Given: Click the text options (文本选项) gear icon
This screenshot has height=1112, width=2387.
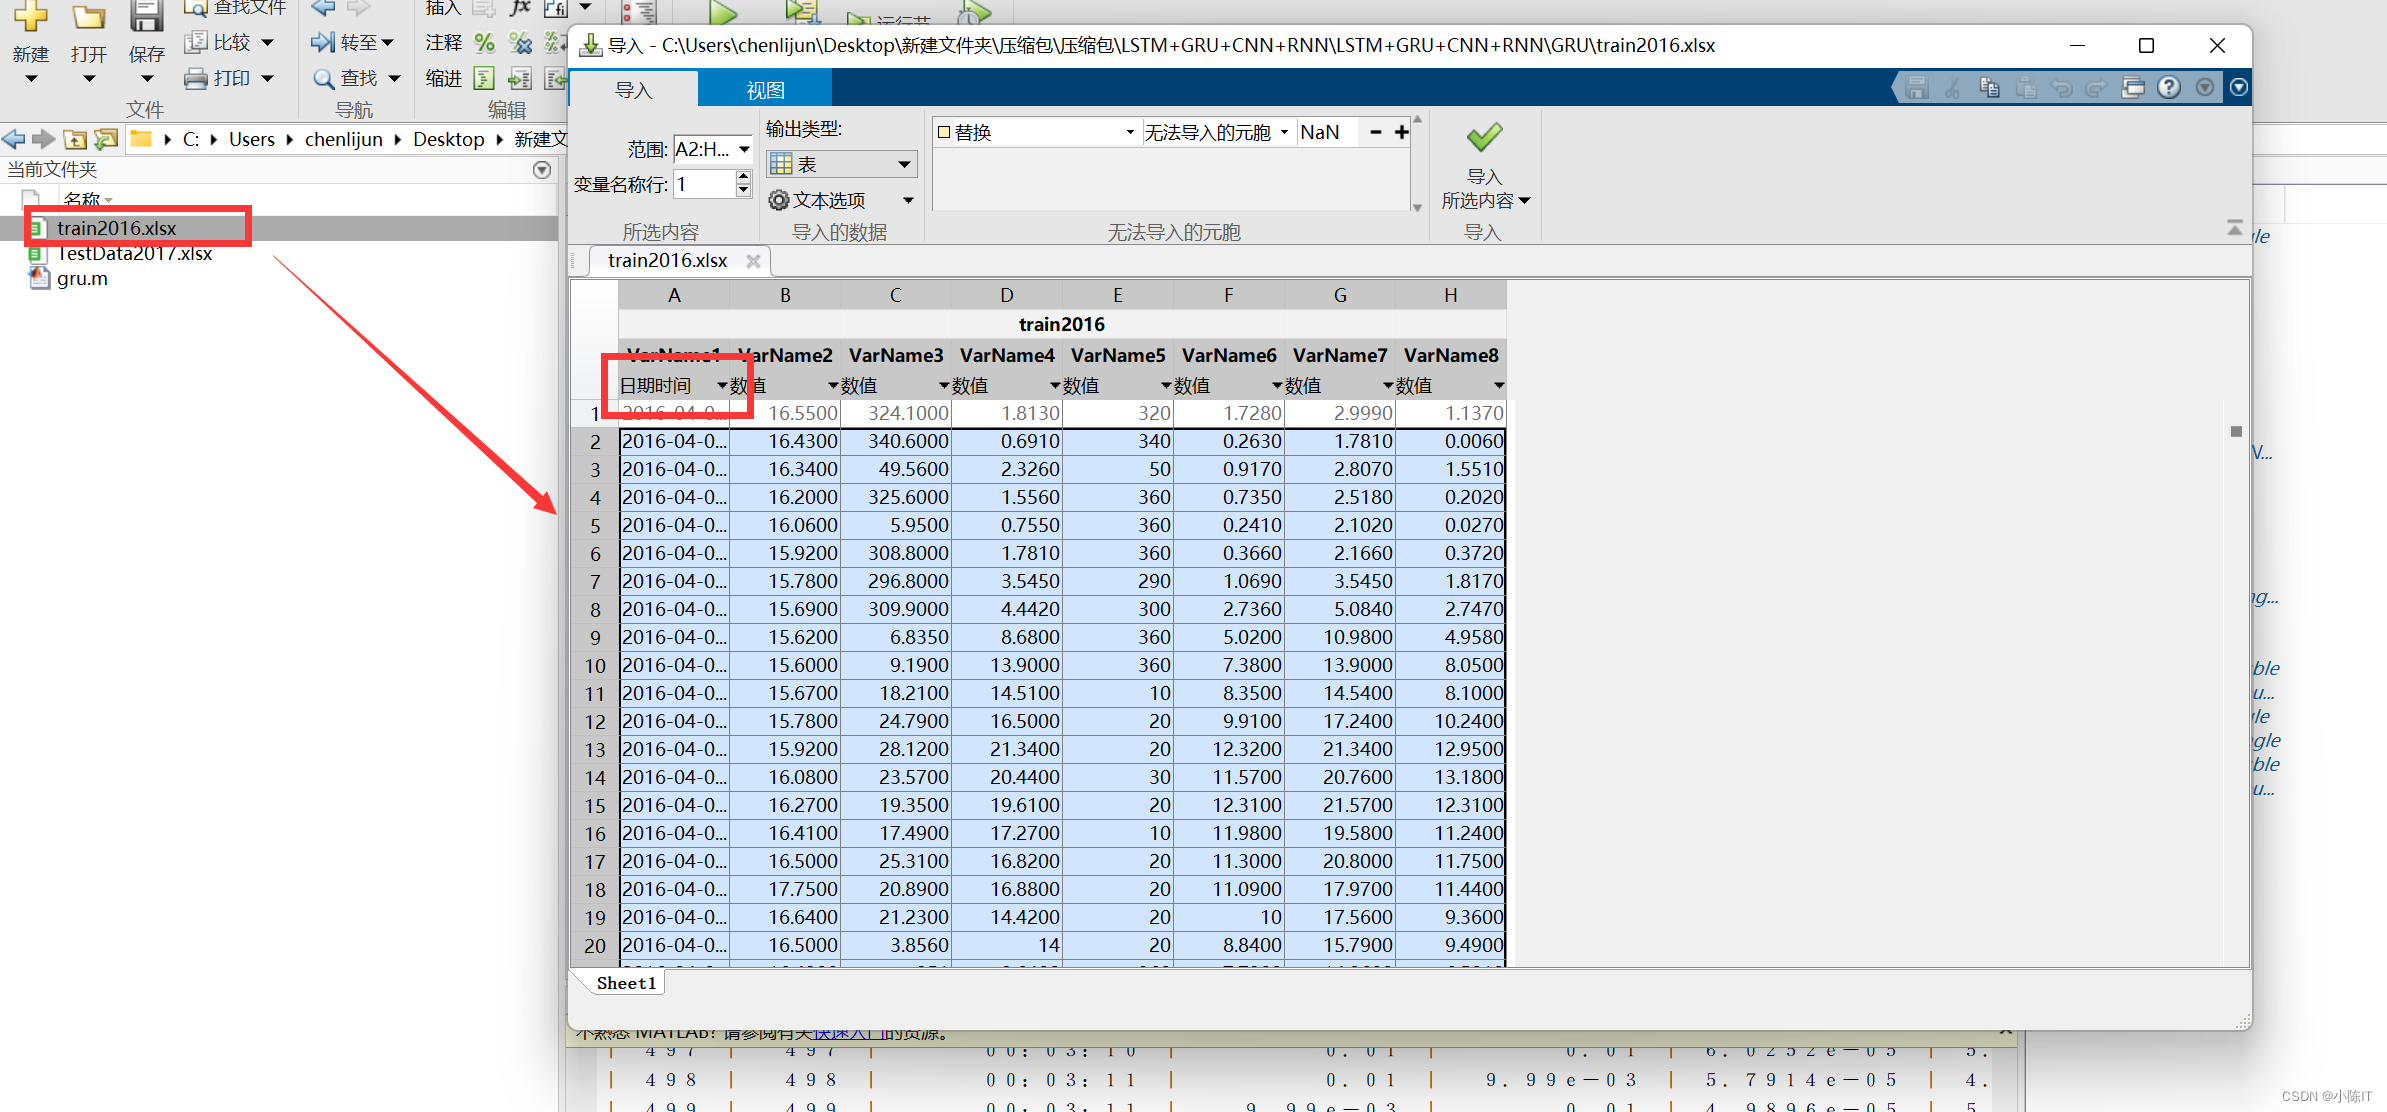Looking at the screenshot, I should (x=779, y=200).
